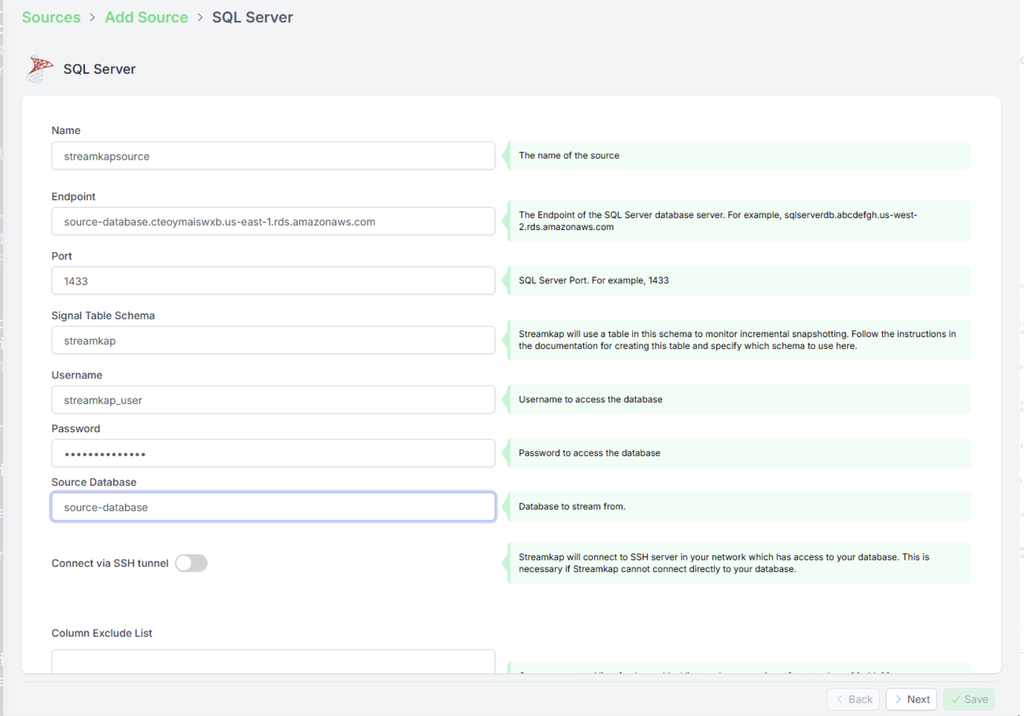
Task: Select the SQL Server breadcrumb item
Action: (252, 17)
